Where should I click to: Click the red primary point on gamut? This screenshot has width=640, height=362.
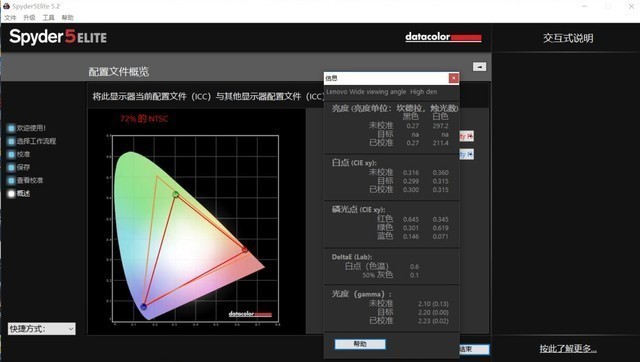coord(244,249)
